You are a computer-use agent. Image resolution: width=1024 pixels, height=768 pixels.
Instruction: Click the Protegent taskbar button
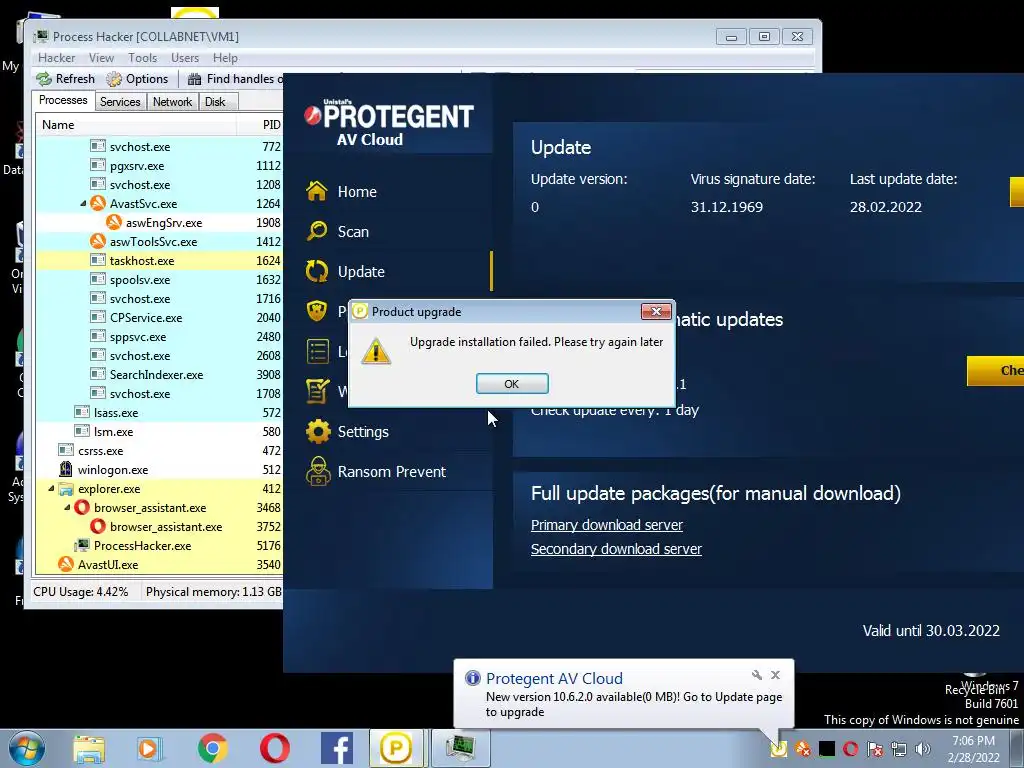(396, 748)
